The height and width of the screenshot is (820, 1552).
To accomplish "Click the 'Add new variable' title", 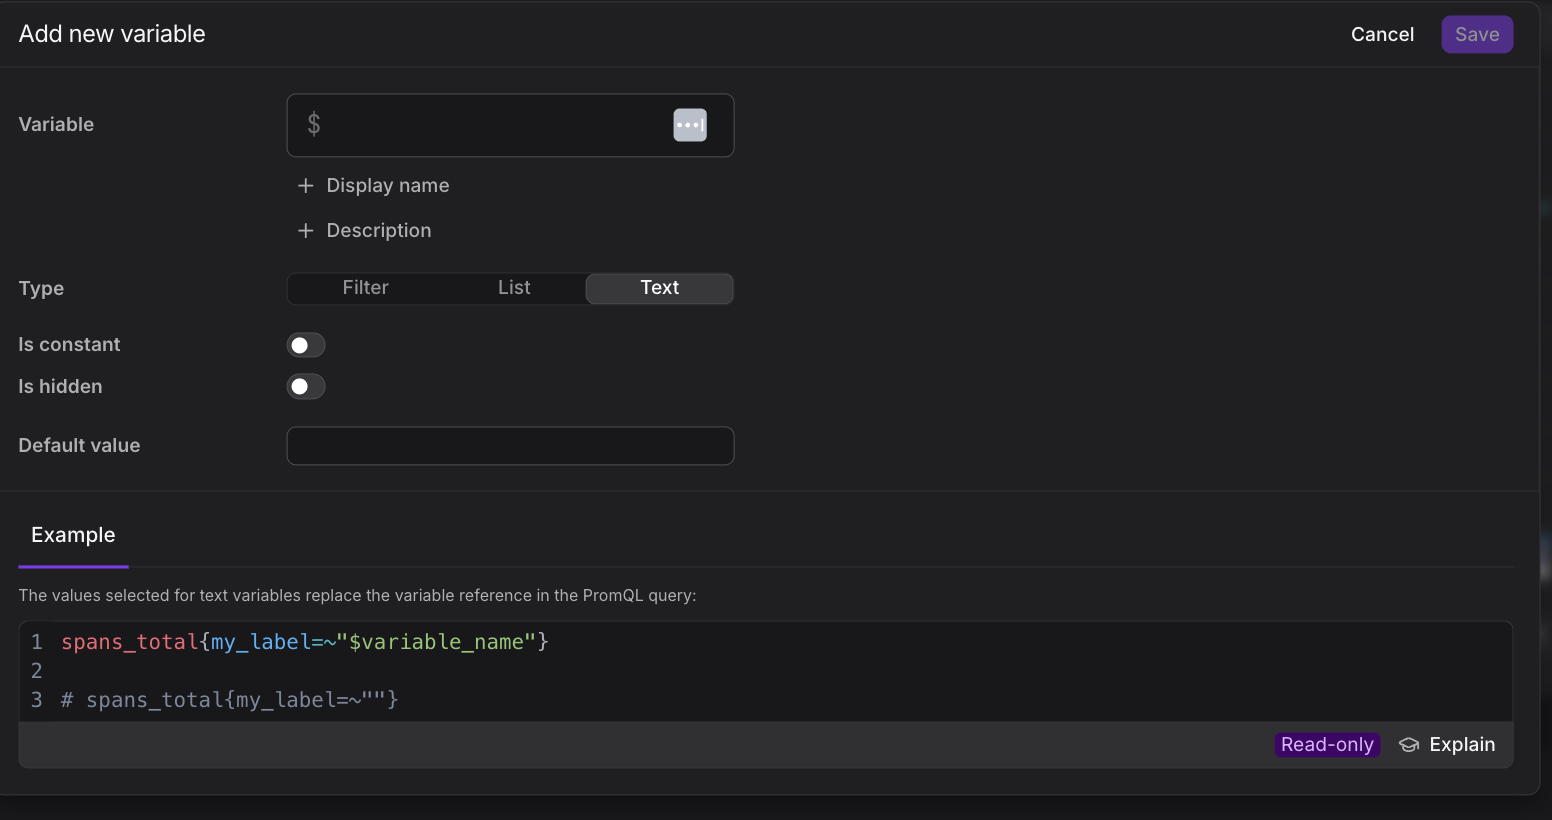I will click(x=112, y=34).
